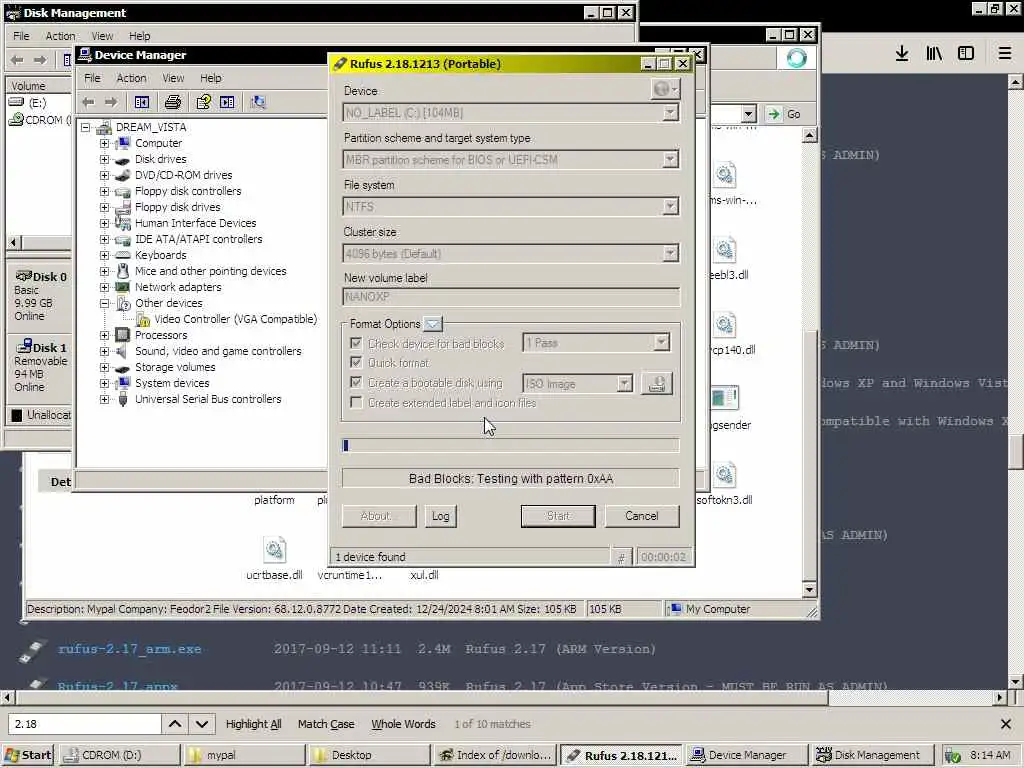The height and width of the screenshot is (768, 1024).
Task: Open Disk Management File menu
Action: pos(21,36)
